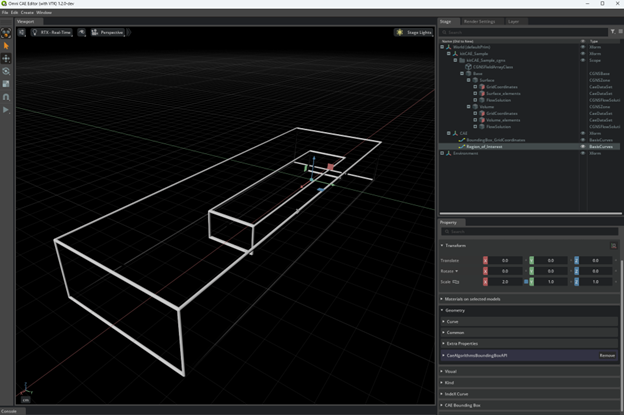Expand the CaeAlgorithmsBoundingBoxAPI section

tap(443, 355)
